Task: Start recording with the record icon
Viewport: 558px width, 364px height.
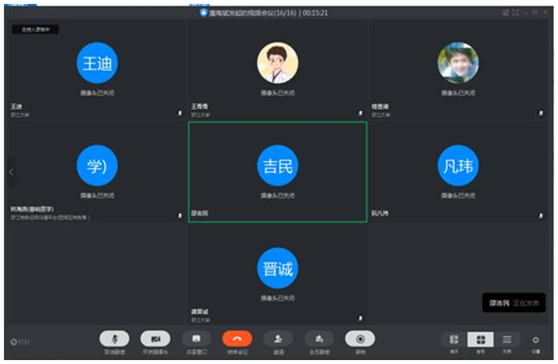Action: tap(360, 339)
